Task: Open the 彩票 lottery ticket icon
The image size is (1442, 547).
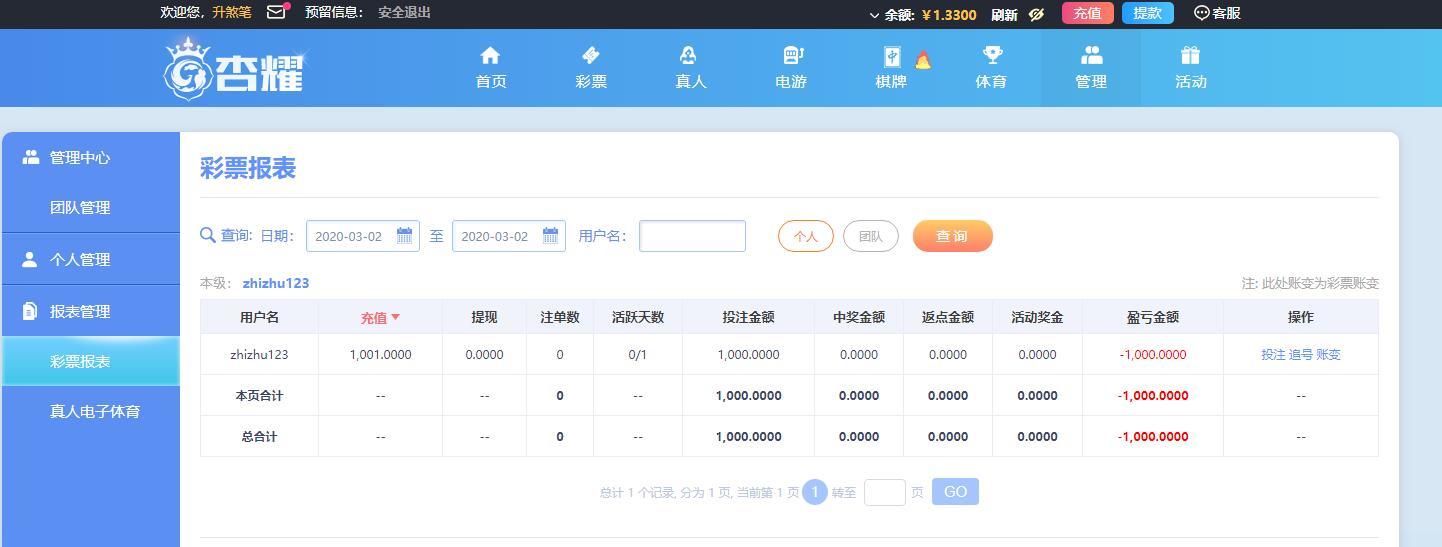Action: tap(591, 55)
